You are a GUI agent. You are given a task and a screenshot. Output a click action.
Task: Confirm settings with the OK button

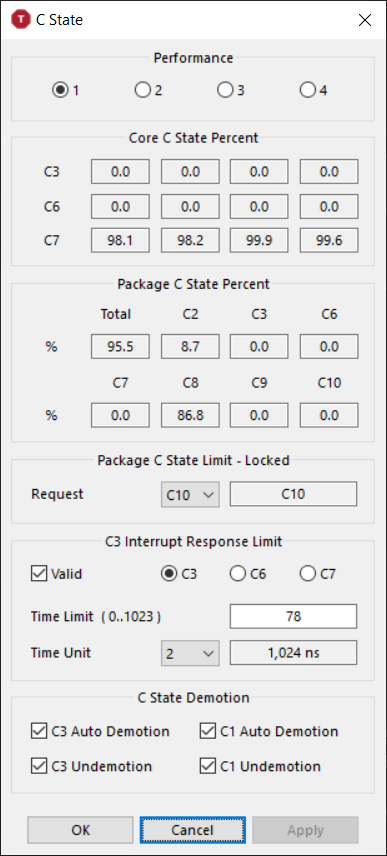pyautogui.click(x=80, y=830)
